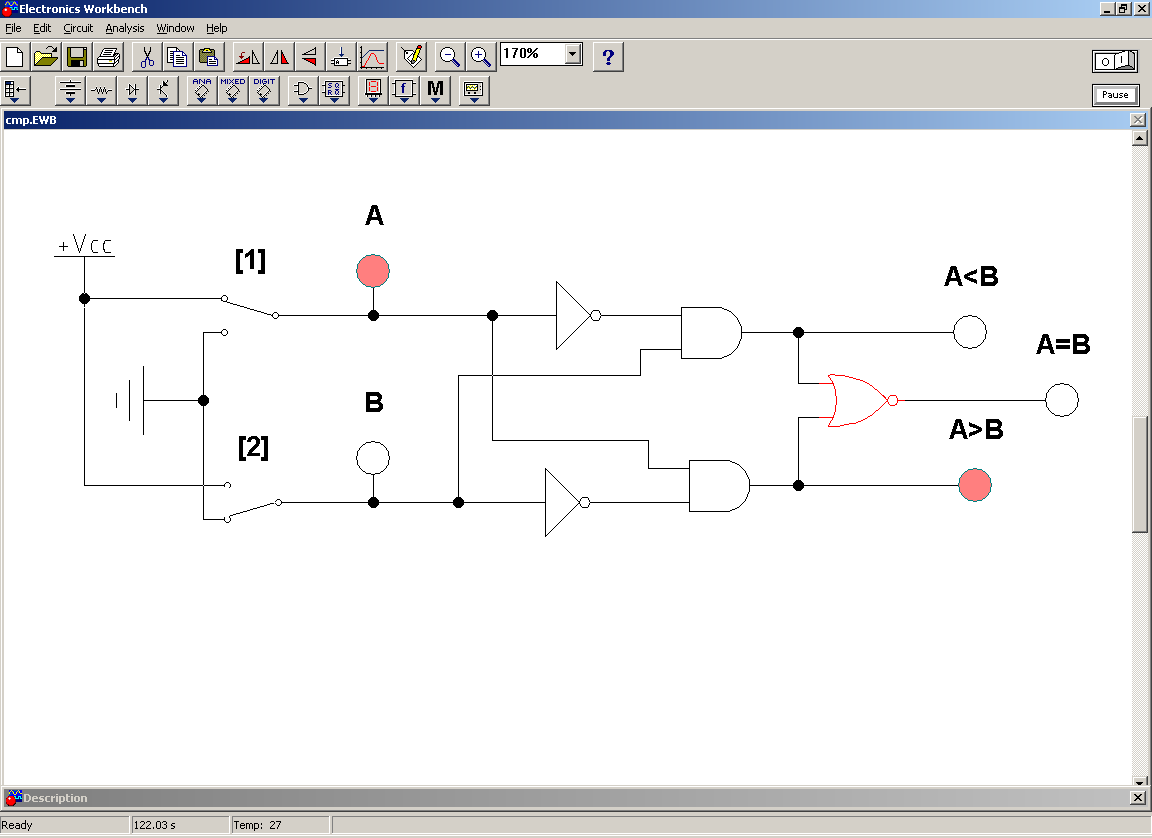1152x838 pixels.
Task: Open the MIXED ICs parts bin
Action: click(x=233, y=91)
